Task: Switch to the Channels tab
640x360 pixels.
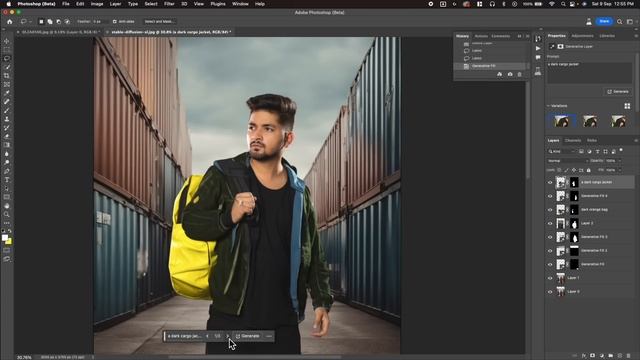Action: click(573, 140)
